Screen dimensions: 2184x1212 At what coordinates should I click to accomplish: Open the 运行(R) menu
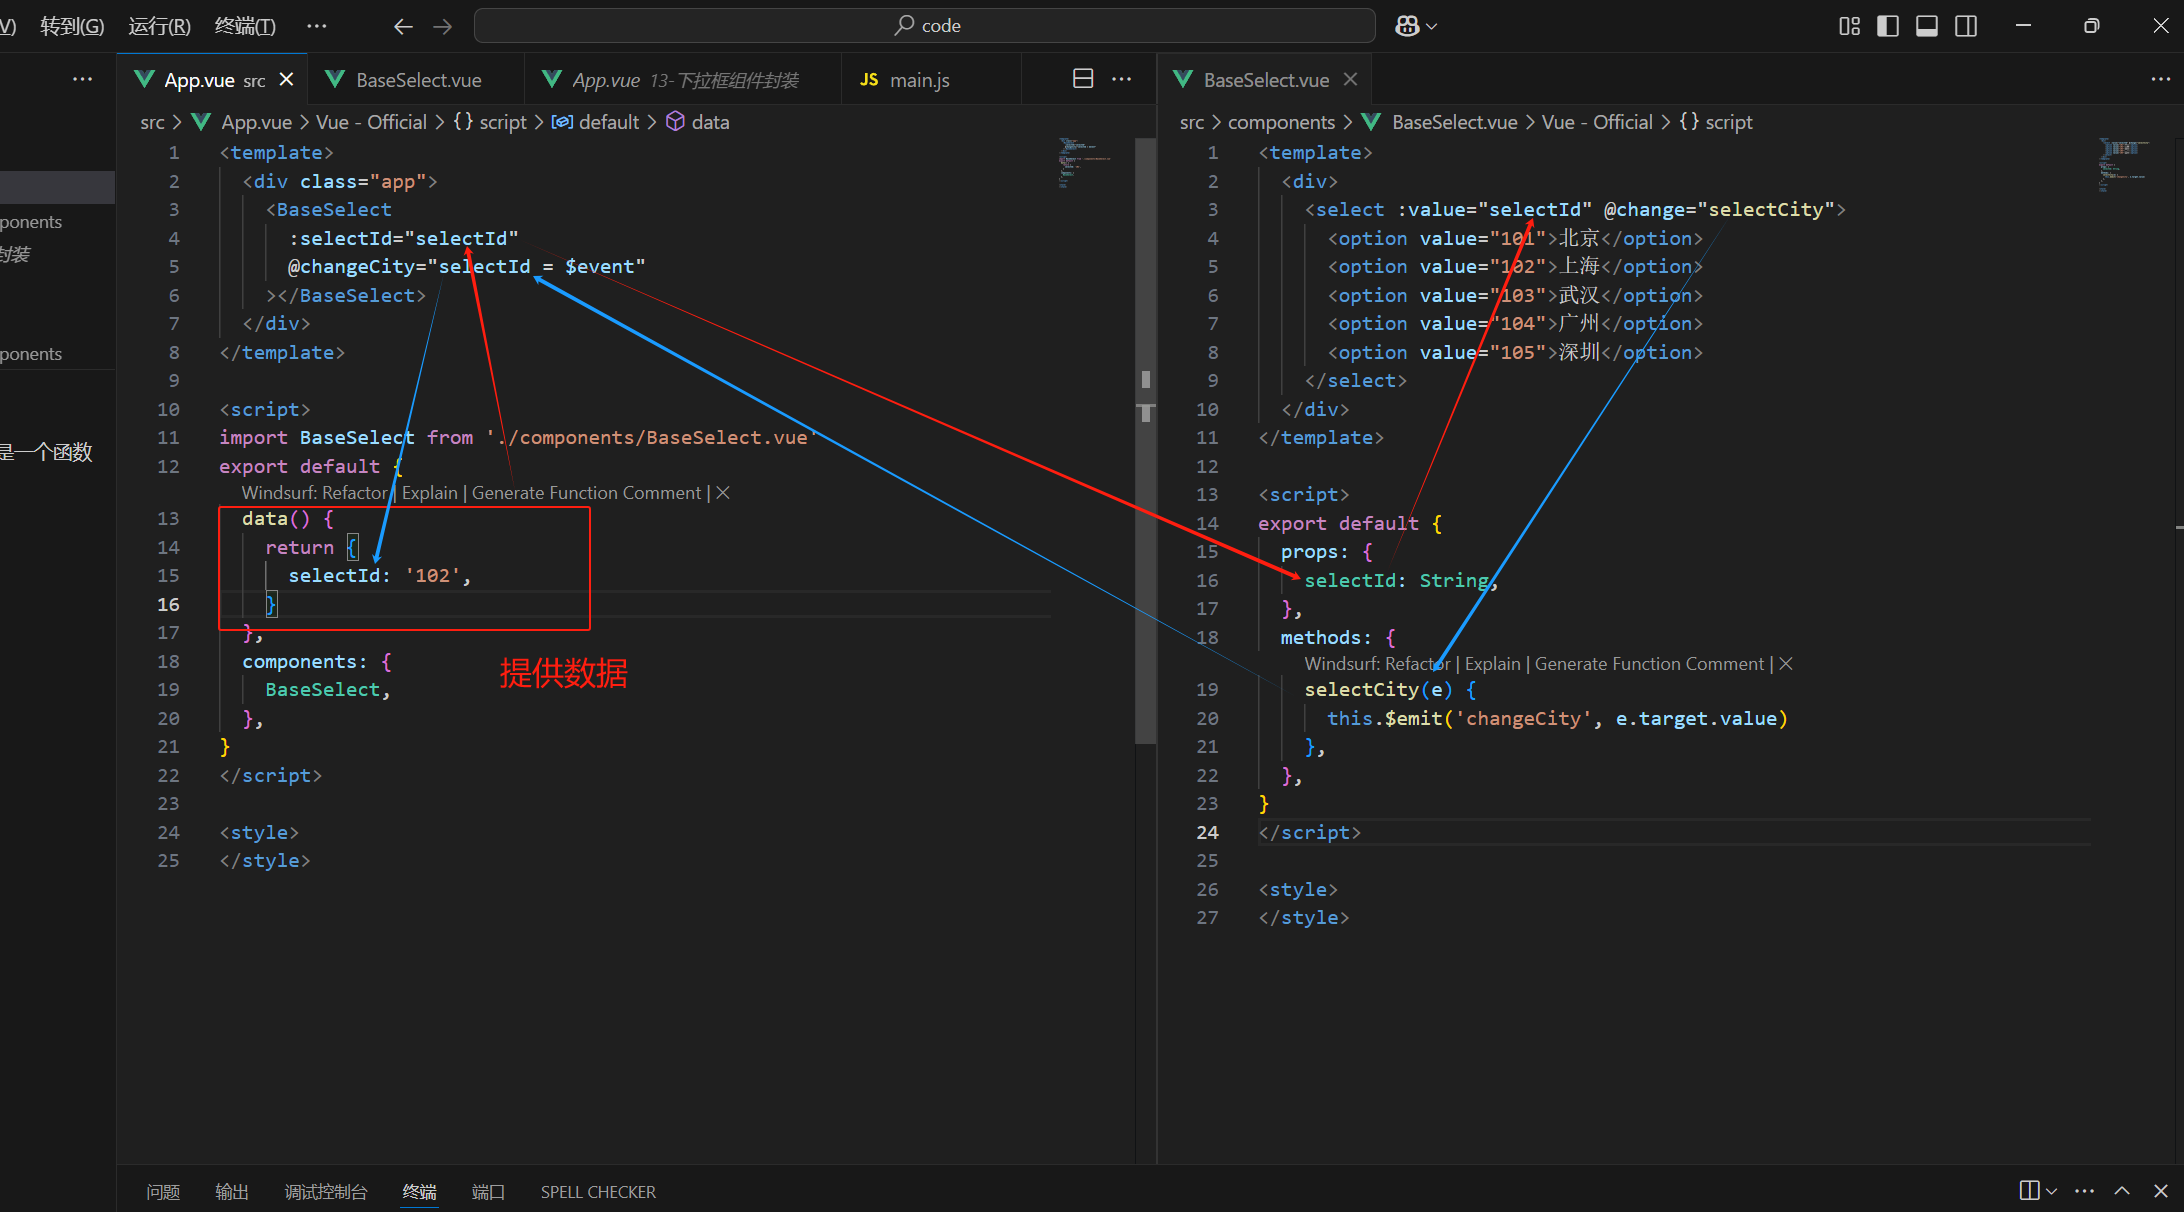[x=159, y=26]
